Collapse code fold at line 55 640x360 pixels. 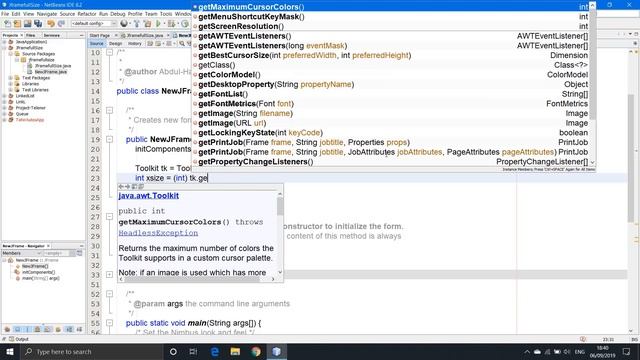109,323
